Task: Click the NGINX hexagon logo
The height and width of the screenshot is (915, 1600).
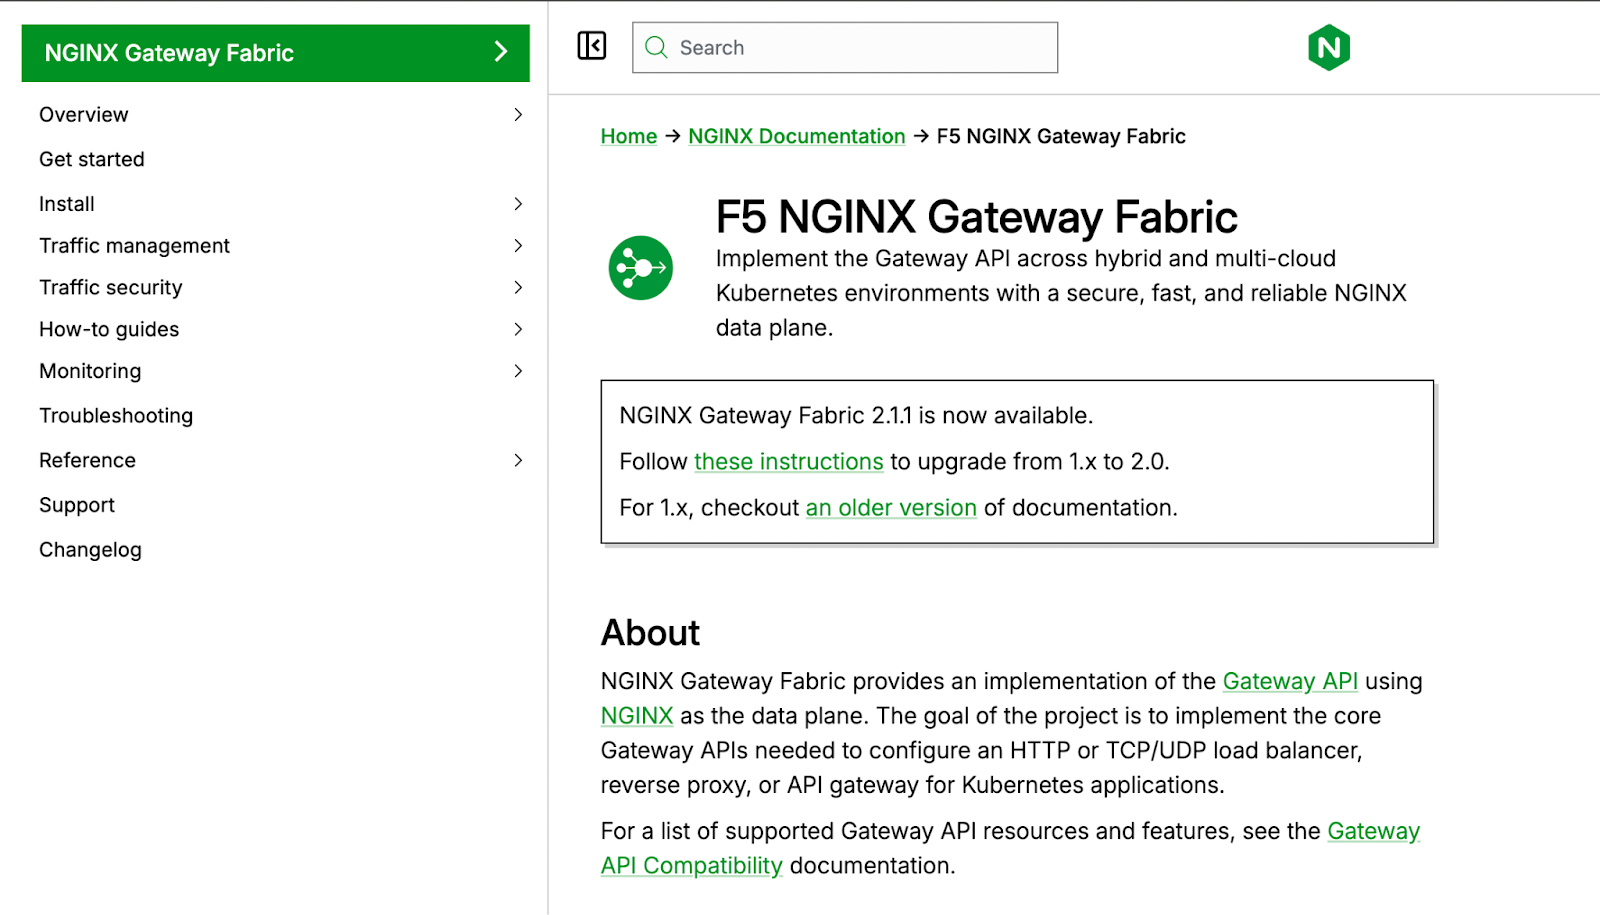Action: (1329, 47)
